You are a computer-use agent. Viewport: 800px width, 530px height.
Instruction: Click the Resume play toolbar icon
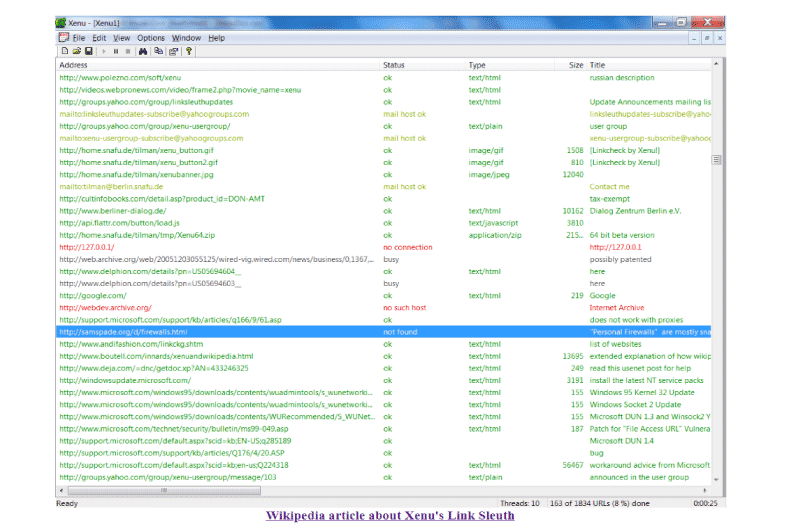point(104,51)
